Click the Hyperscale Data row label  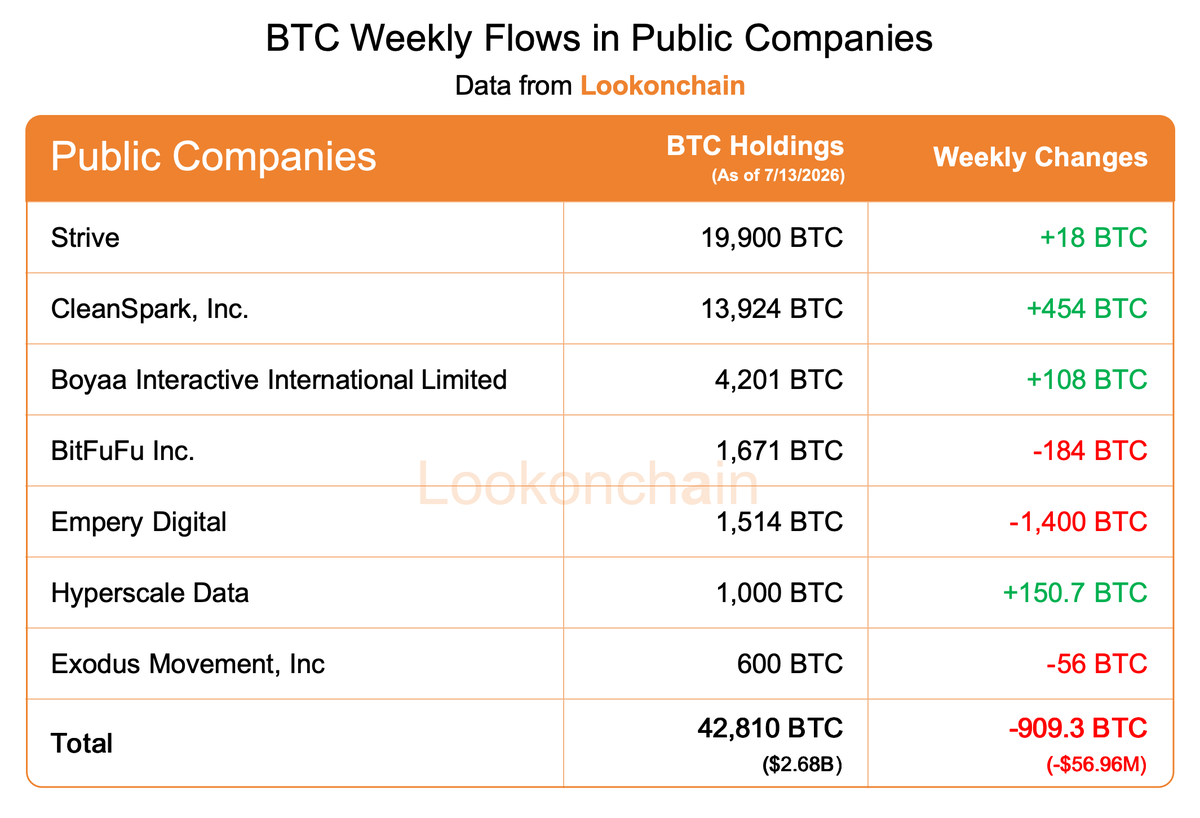(150, 593)
